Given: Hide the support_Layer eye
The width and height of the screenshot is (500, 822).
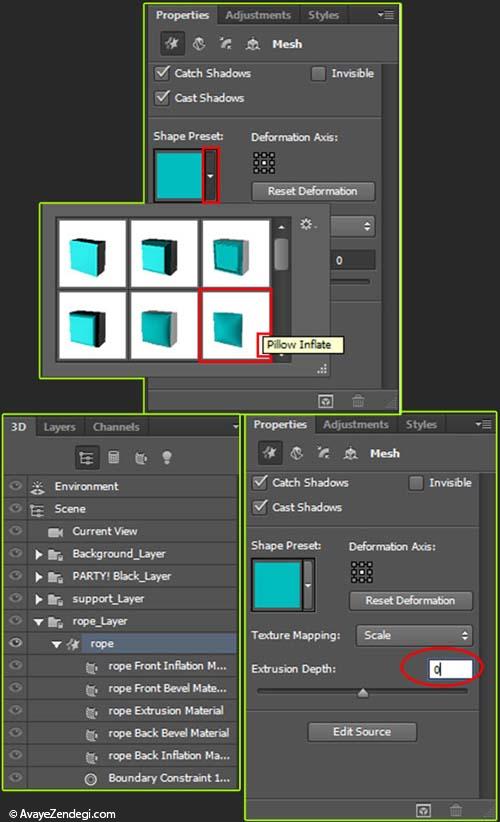Looking at the screenshot, I should pyautogui.click(x=16, y=598).
